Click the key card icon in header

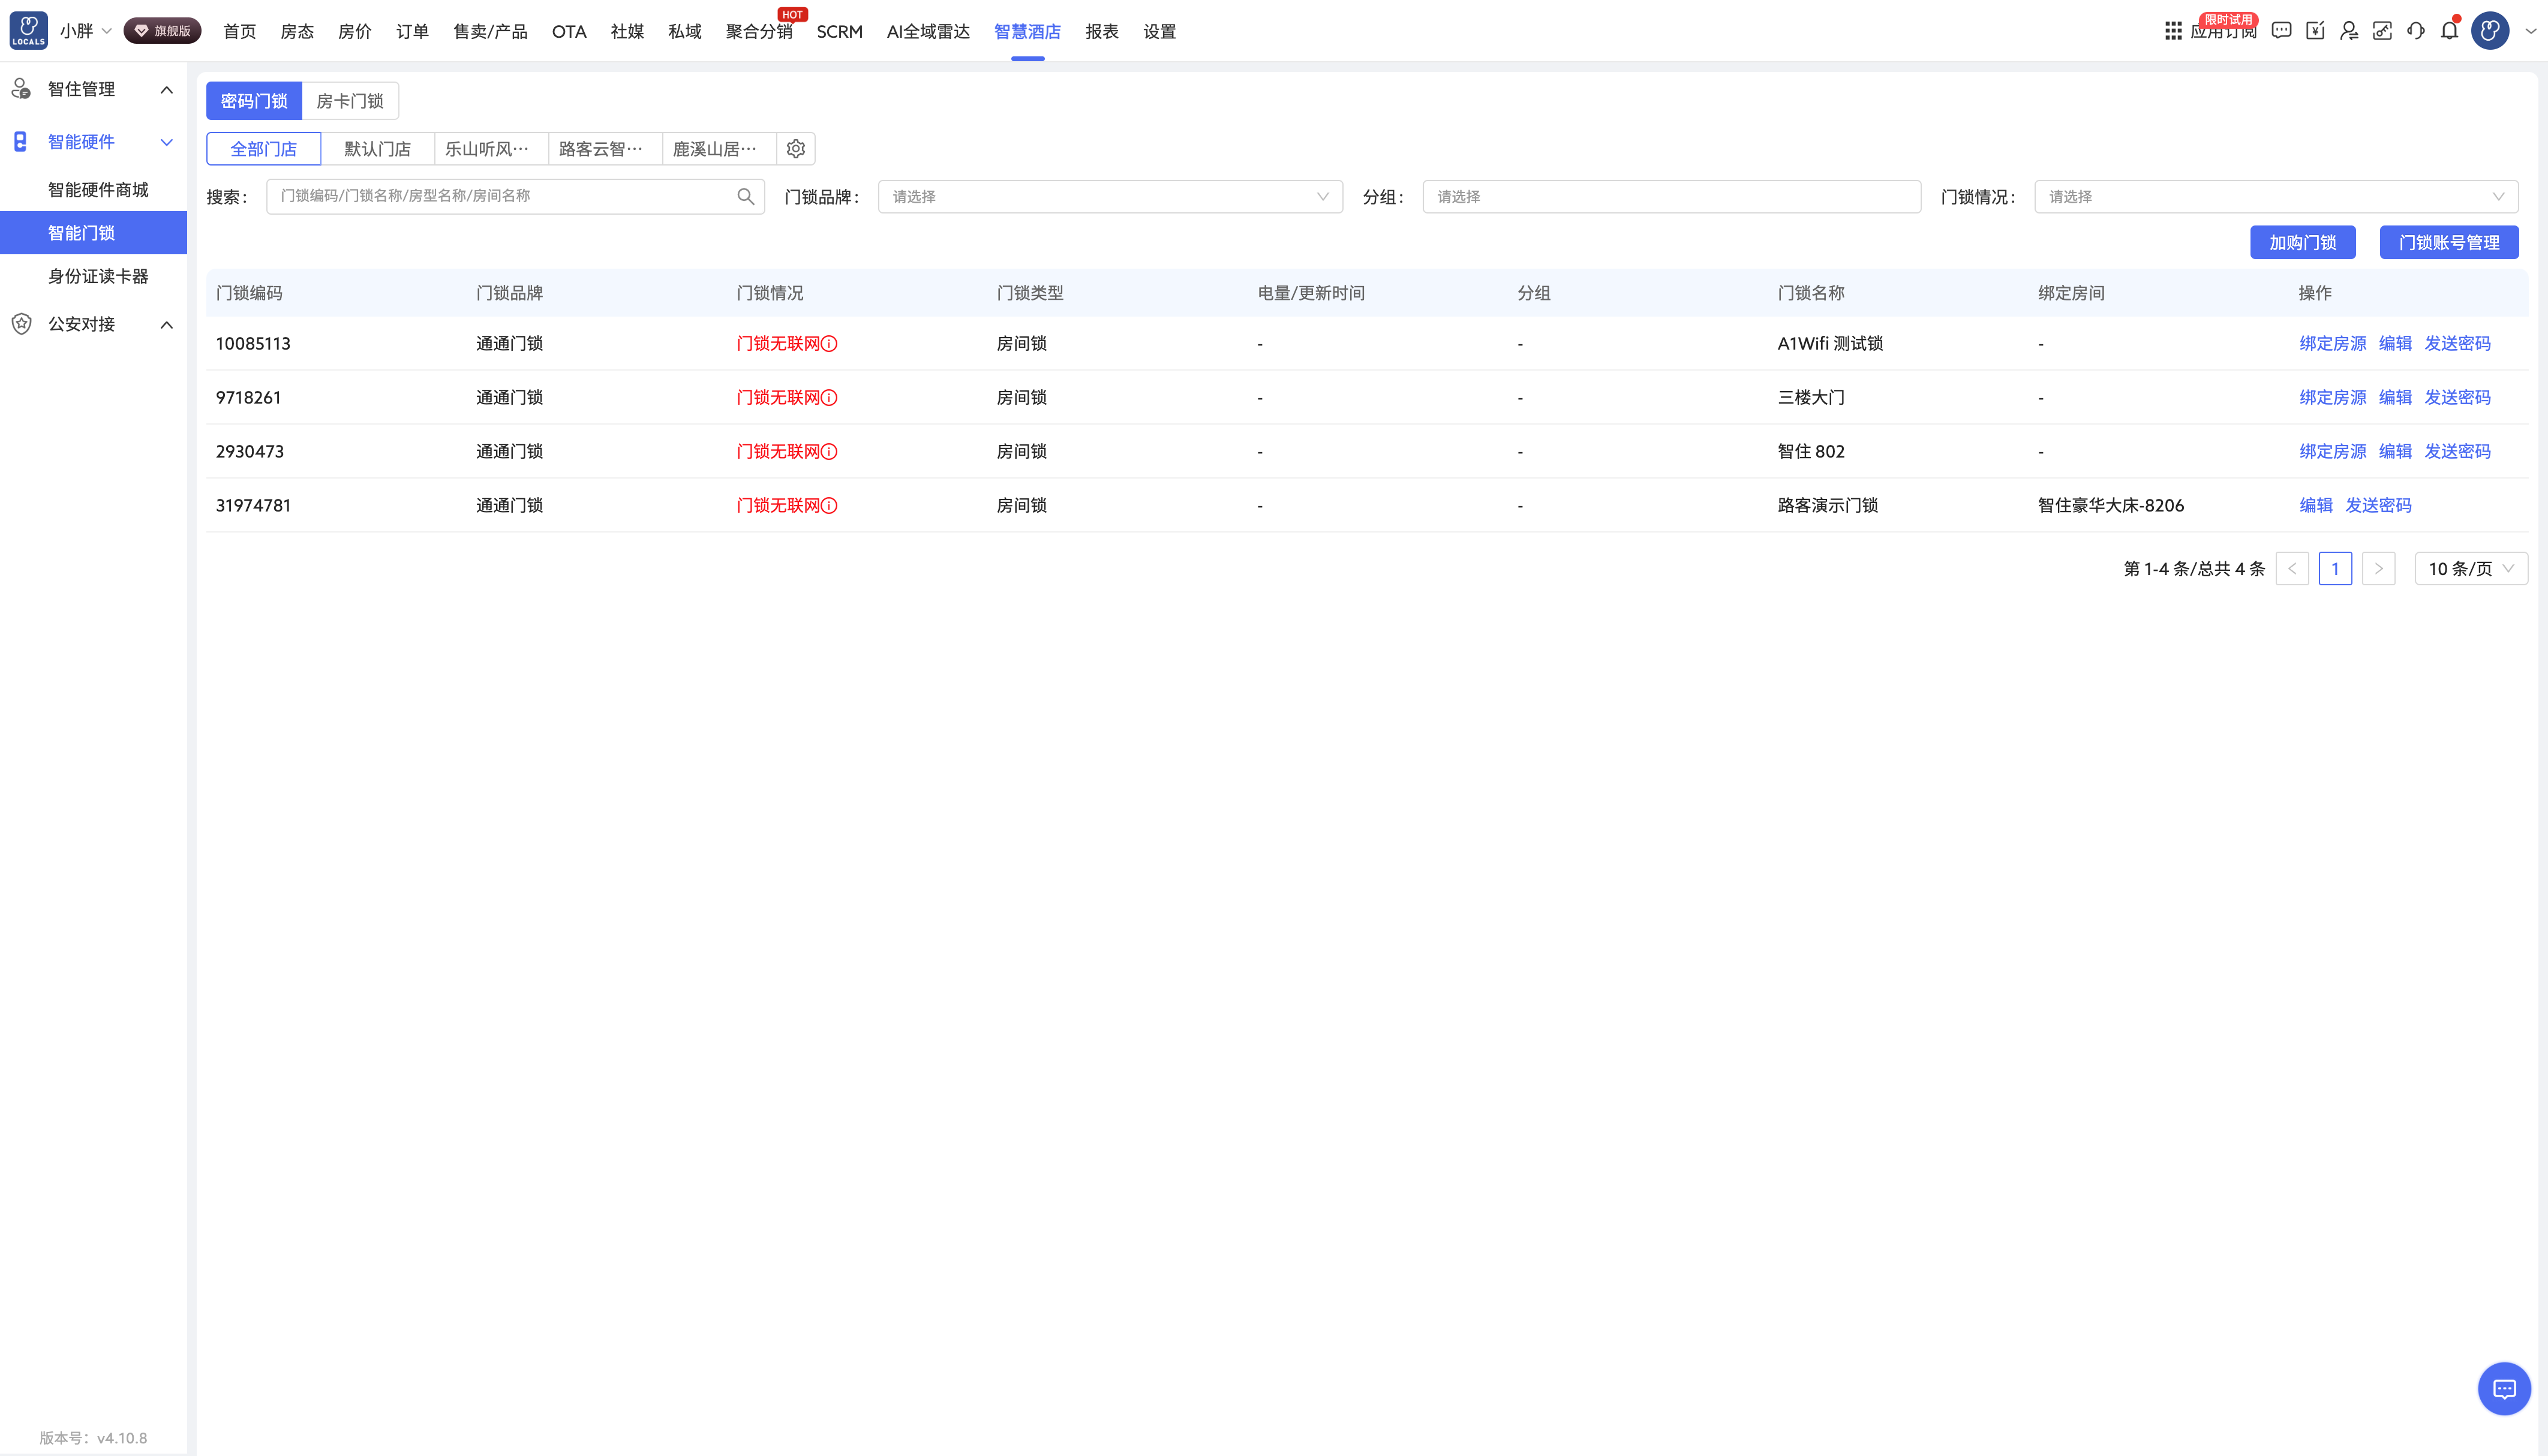(2382, 31)
